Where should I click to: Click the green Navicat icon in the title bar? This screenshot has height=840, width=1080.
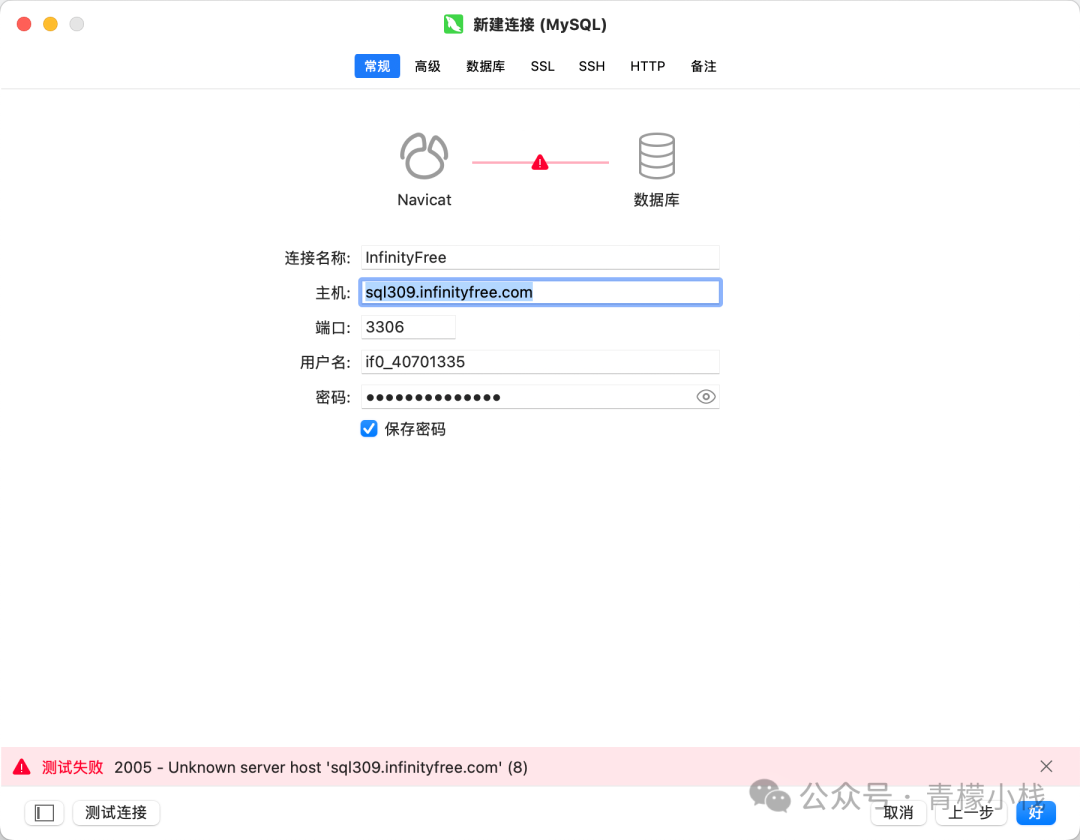pyautogui.click(x=453, y=24)
